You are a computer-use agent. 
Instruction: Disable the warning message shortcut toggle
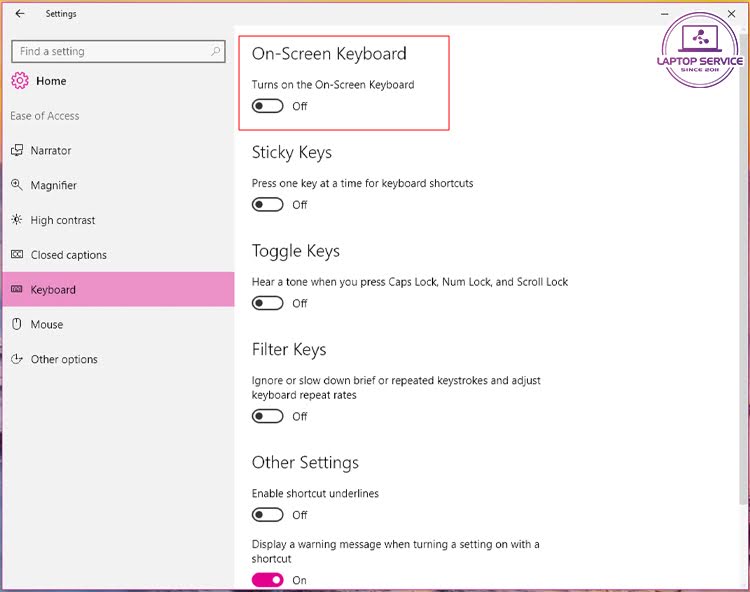tap(268, 580)
